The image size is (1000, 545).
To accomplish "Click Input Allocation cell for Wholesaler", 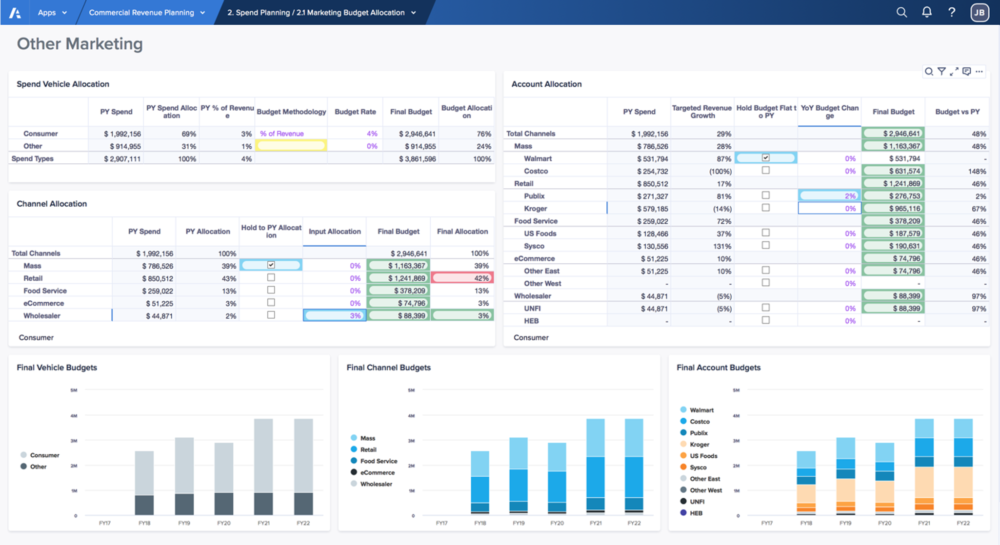I will 334,316.
